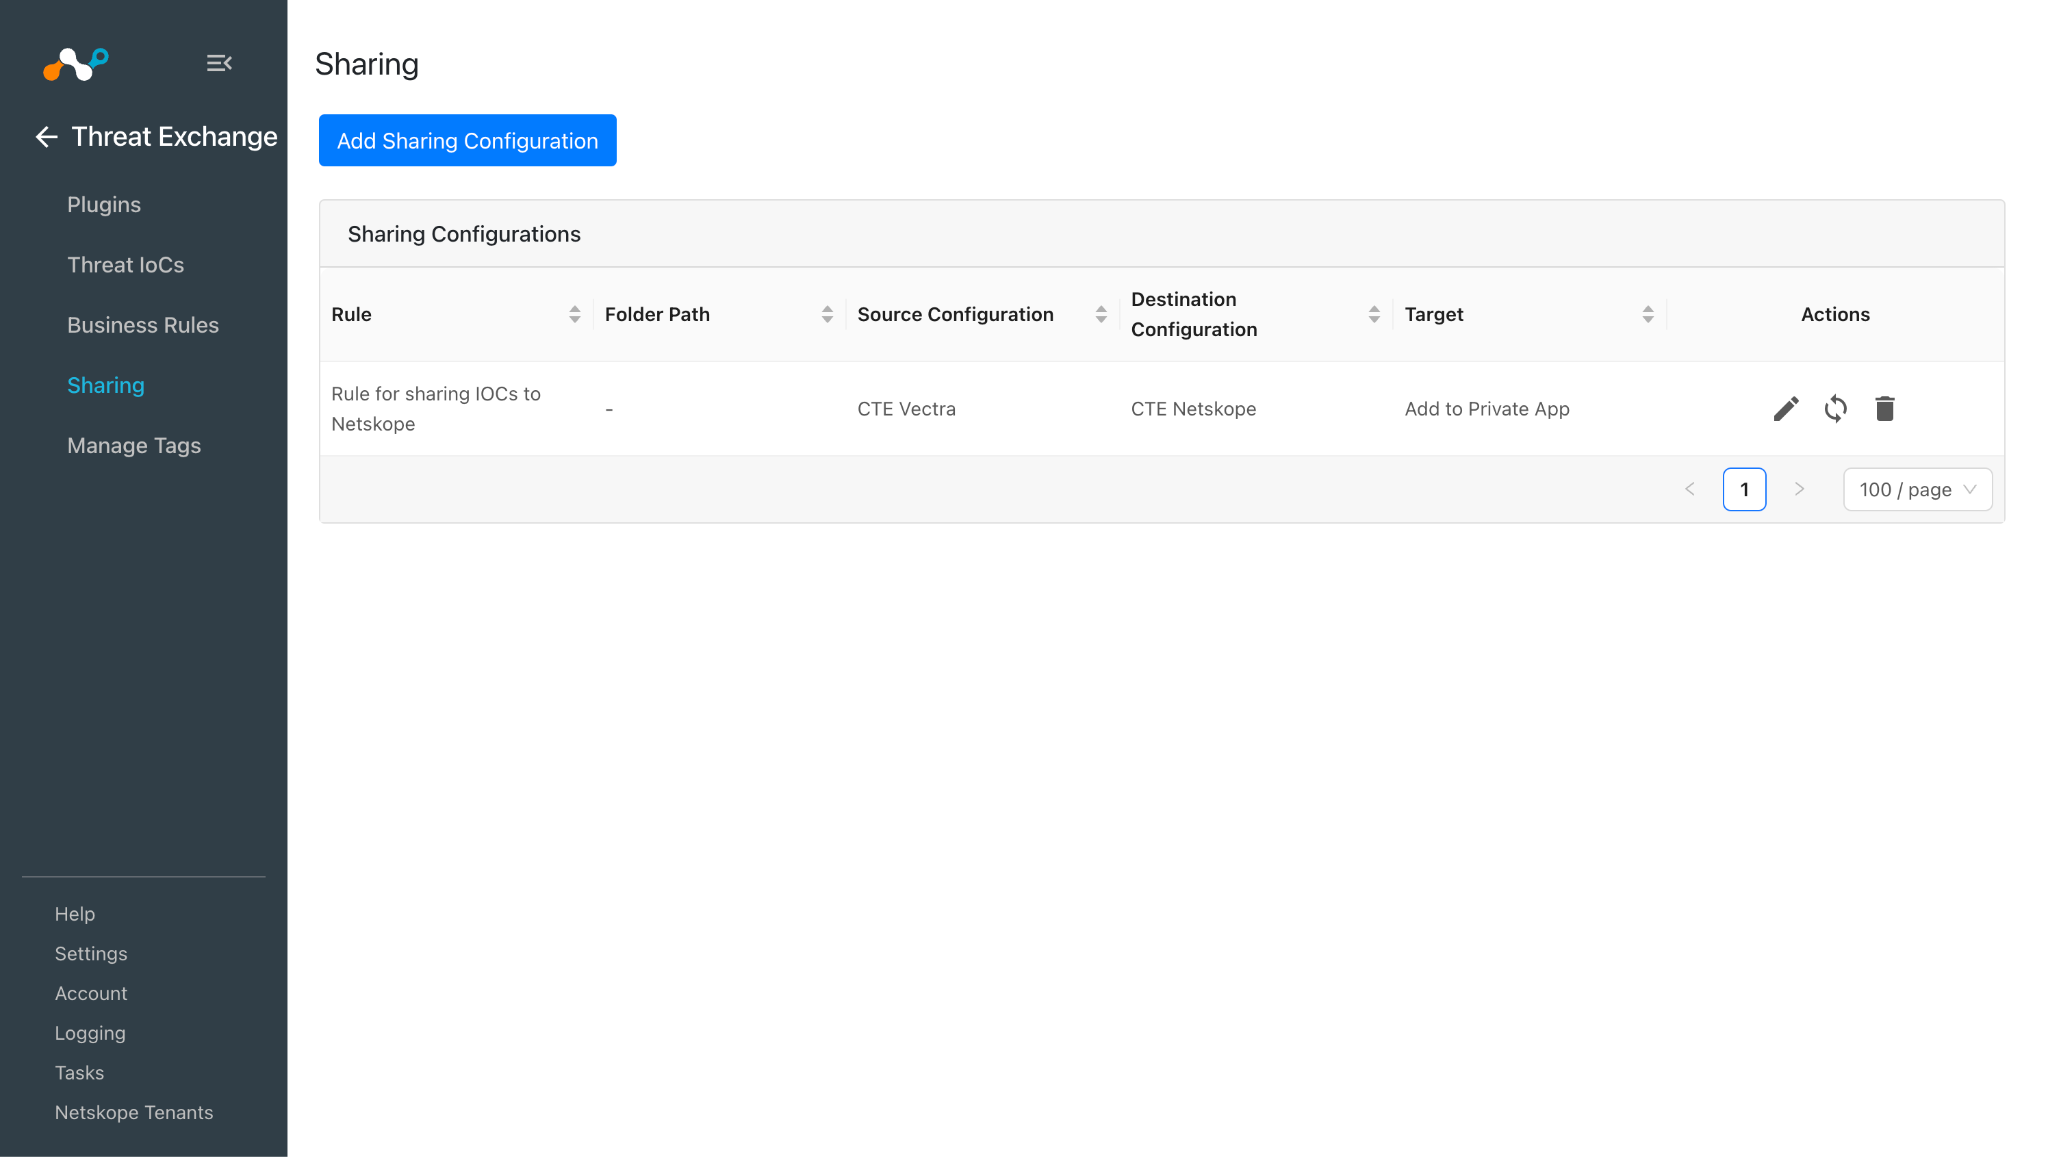Click the Threat Exchange heading
The height and width of the screenshot is (1157, 2048).
click(175, 137)
